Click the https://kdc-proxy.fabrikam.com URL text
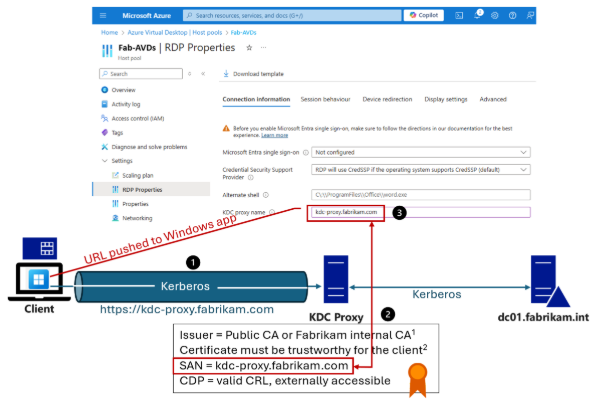 point(187,309)
